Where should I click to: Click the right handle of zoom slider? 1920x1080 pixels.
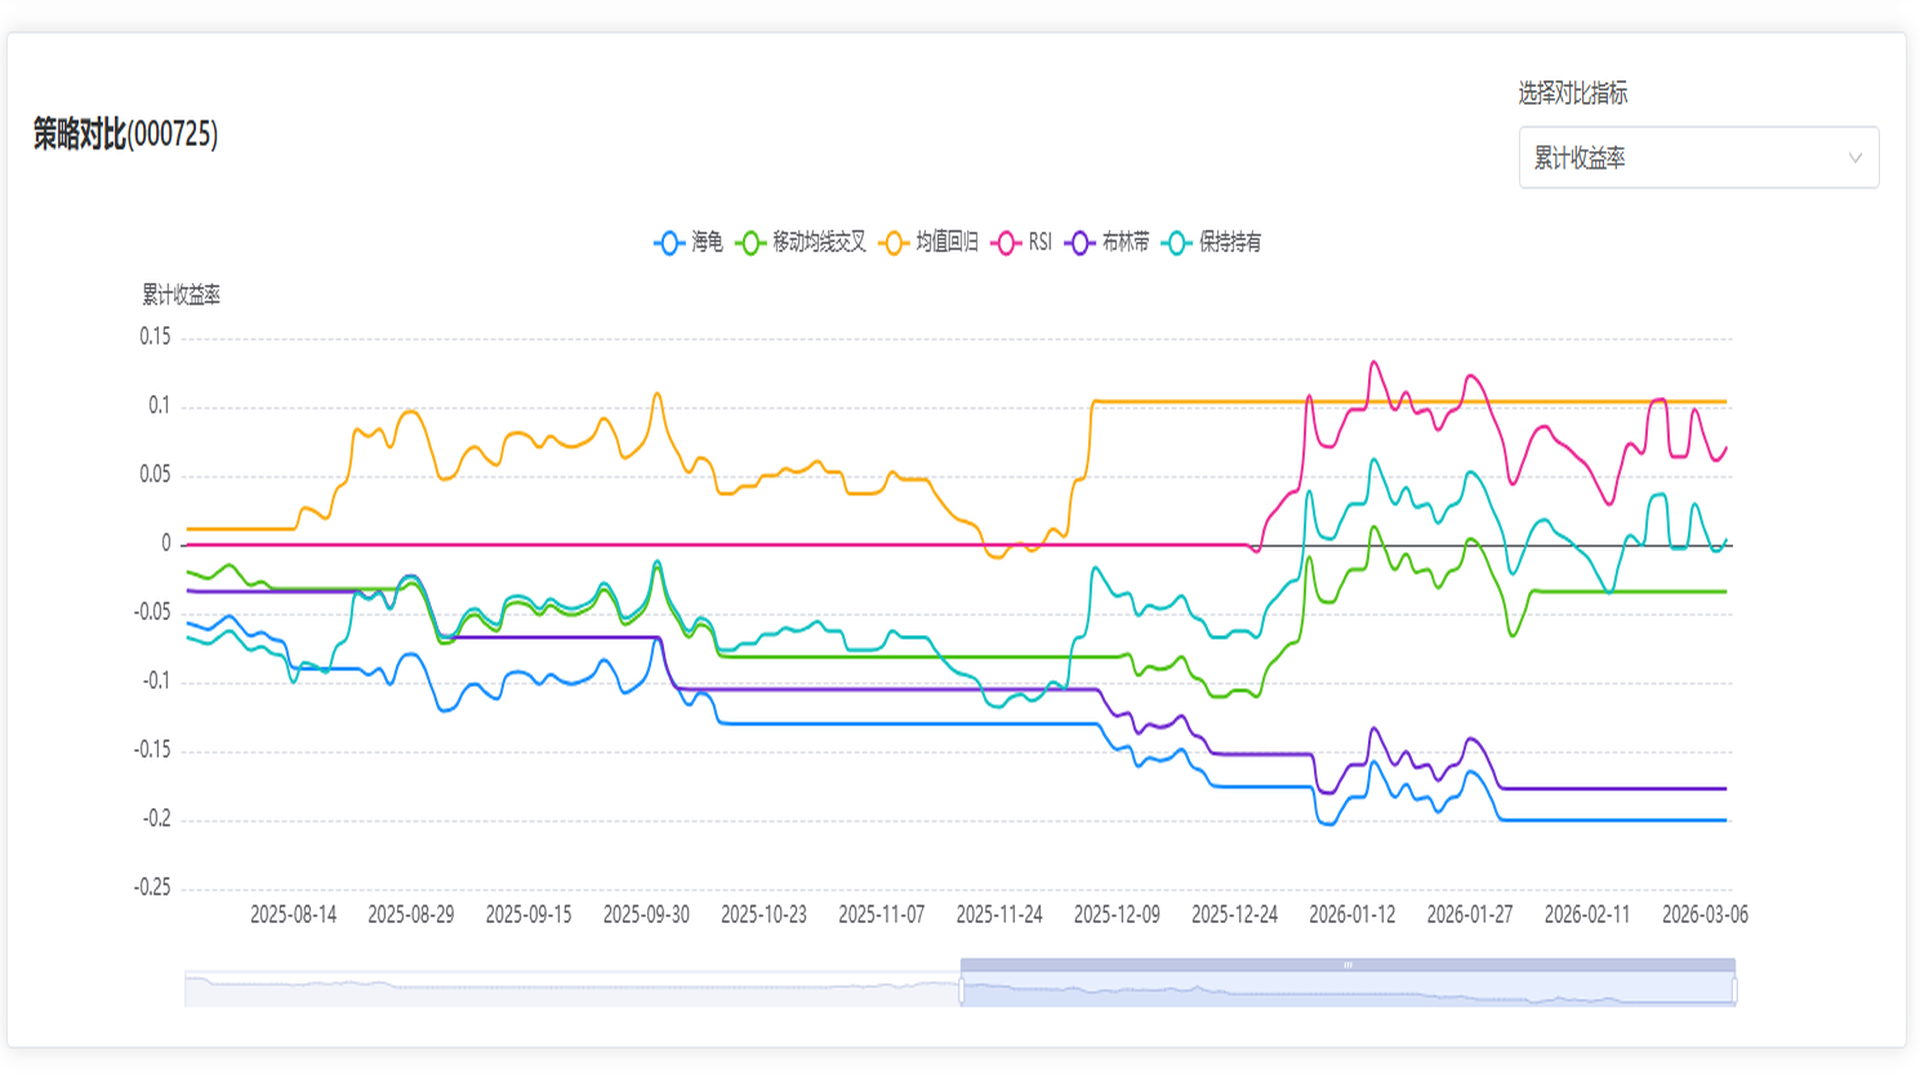[x=1735, y=990]
